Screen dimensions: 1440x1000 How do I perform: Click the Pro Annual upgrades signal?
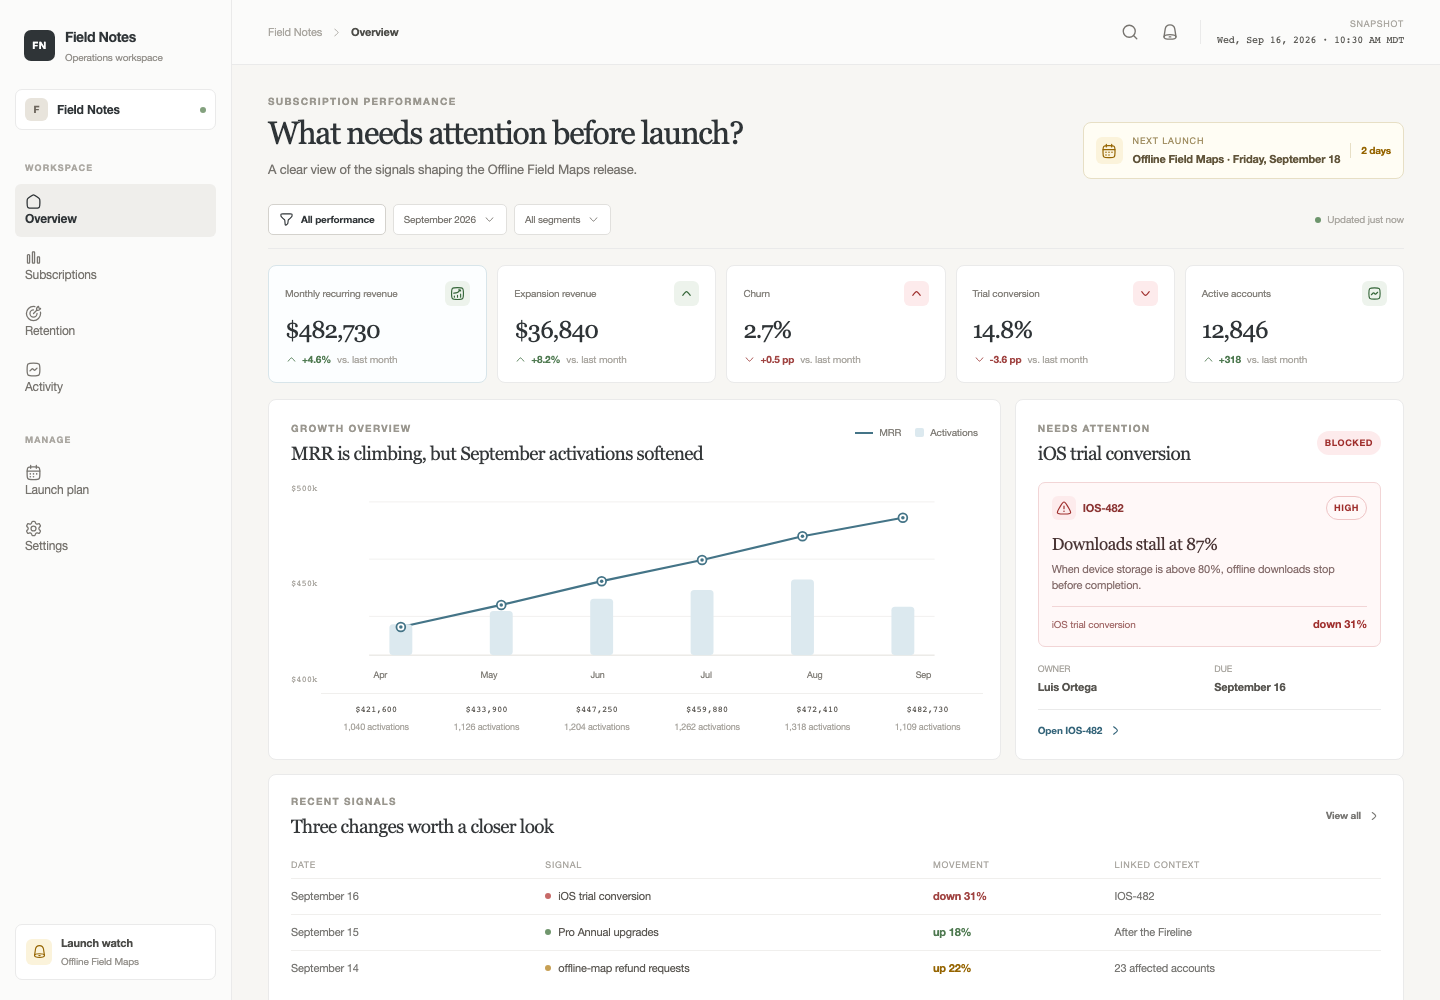point(608,932)
